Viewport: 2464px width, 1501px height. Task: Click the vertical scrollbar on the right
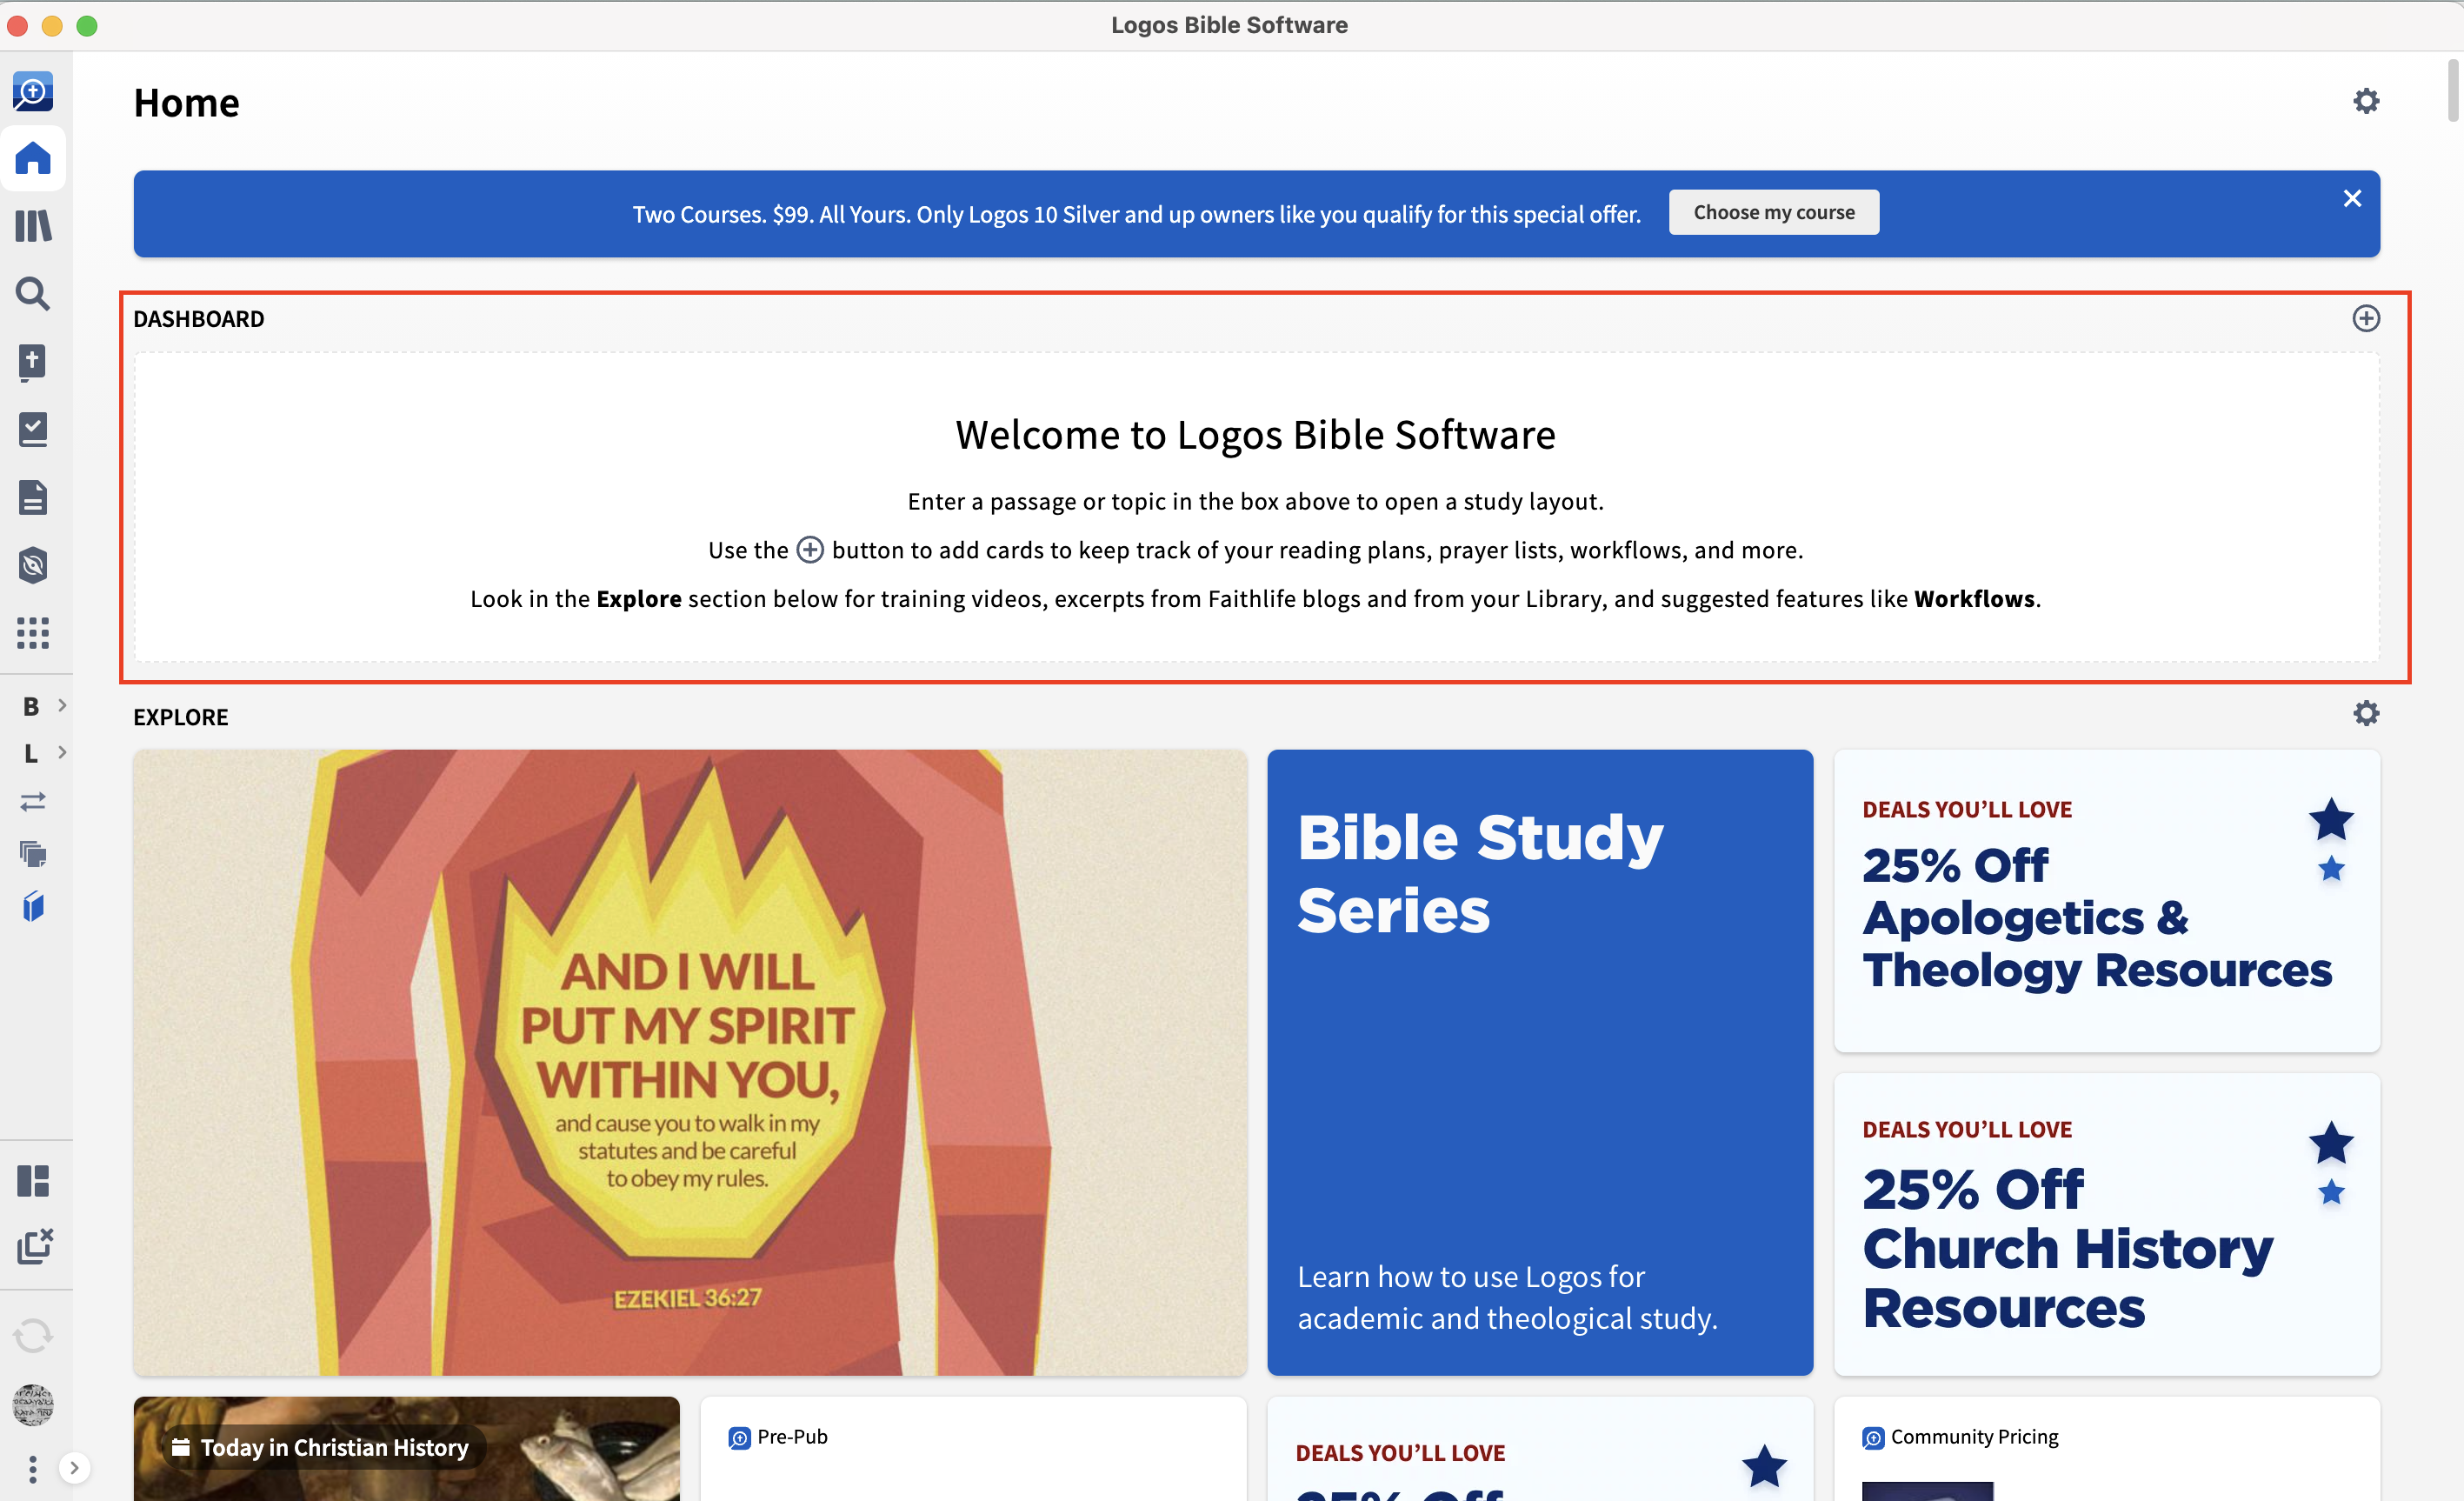pyautogui.click(x=2453, y=90)
